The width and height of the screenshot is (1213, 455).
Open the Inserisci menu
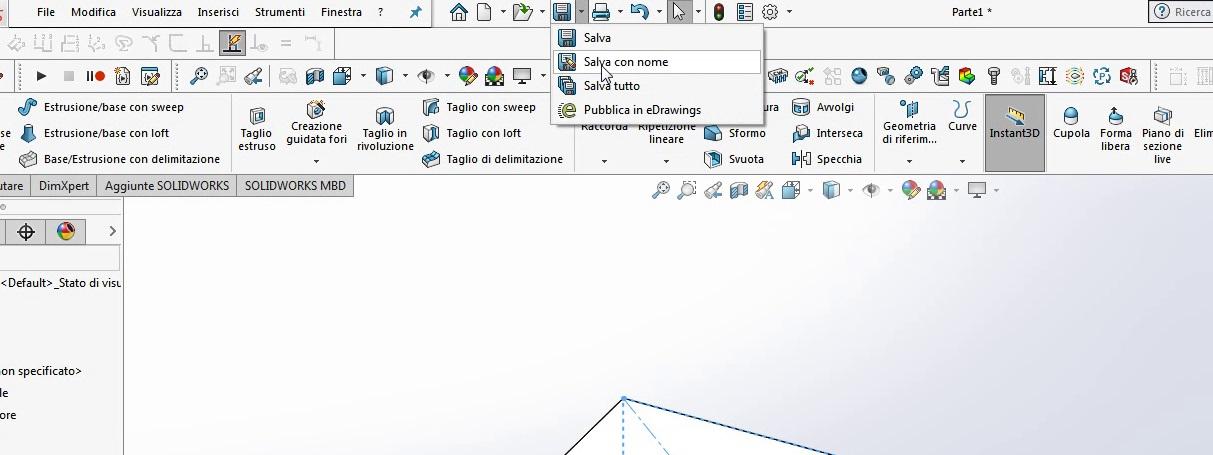point(218,12)
